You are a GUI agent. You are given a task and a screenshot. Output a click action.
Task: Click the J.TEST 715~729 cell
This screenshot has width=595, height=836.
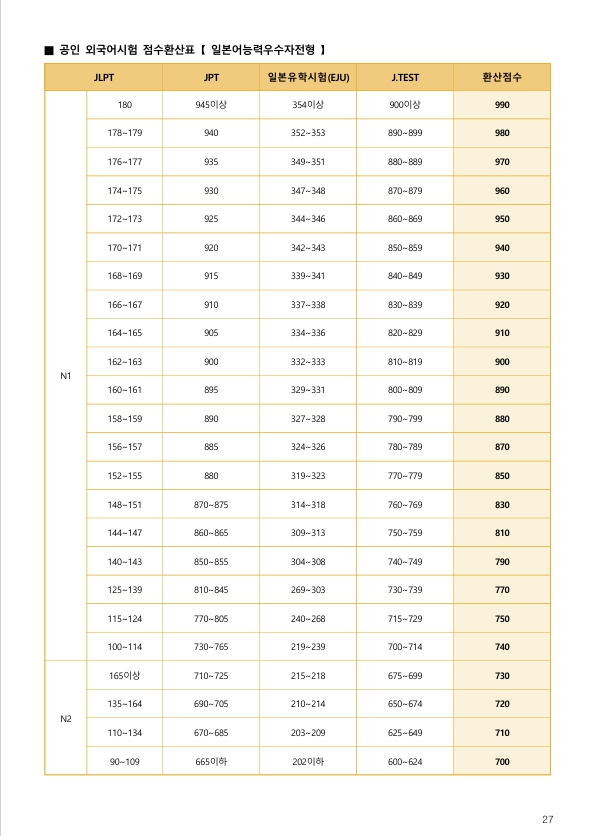click(x=405, y=618)
